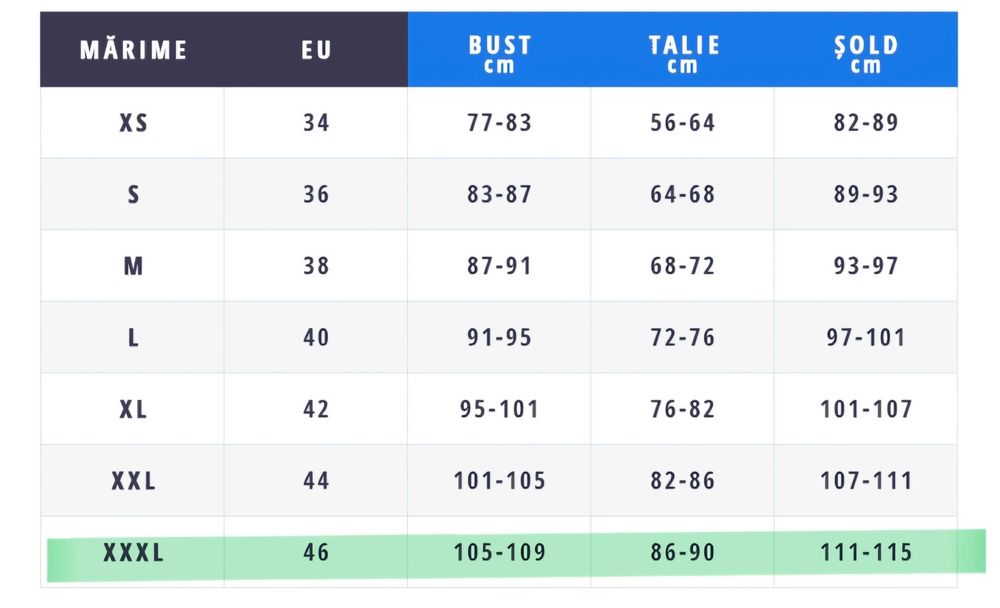The image size is (1000, 608).
Task: Click EU size 34 cell
Action: (x=316, y=123)
